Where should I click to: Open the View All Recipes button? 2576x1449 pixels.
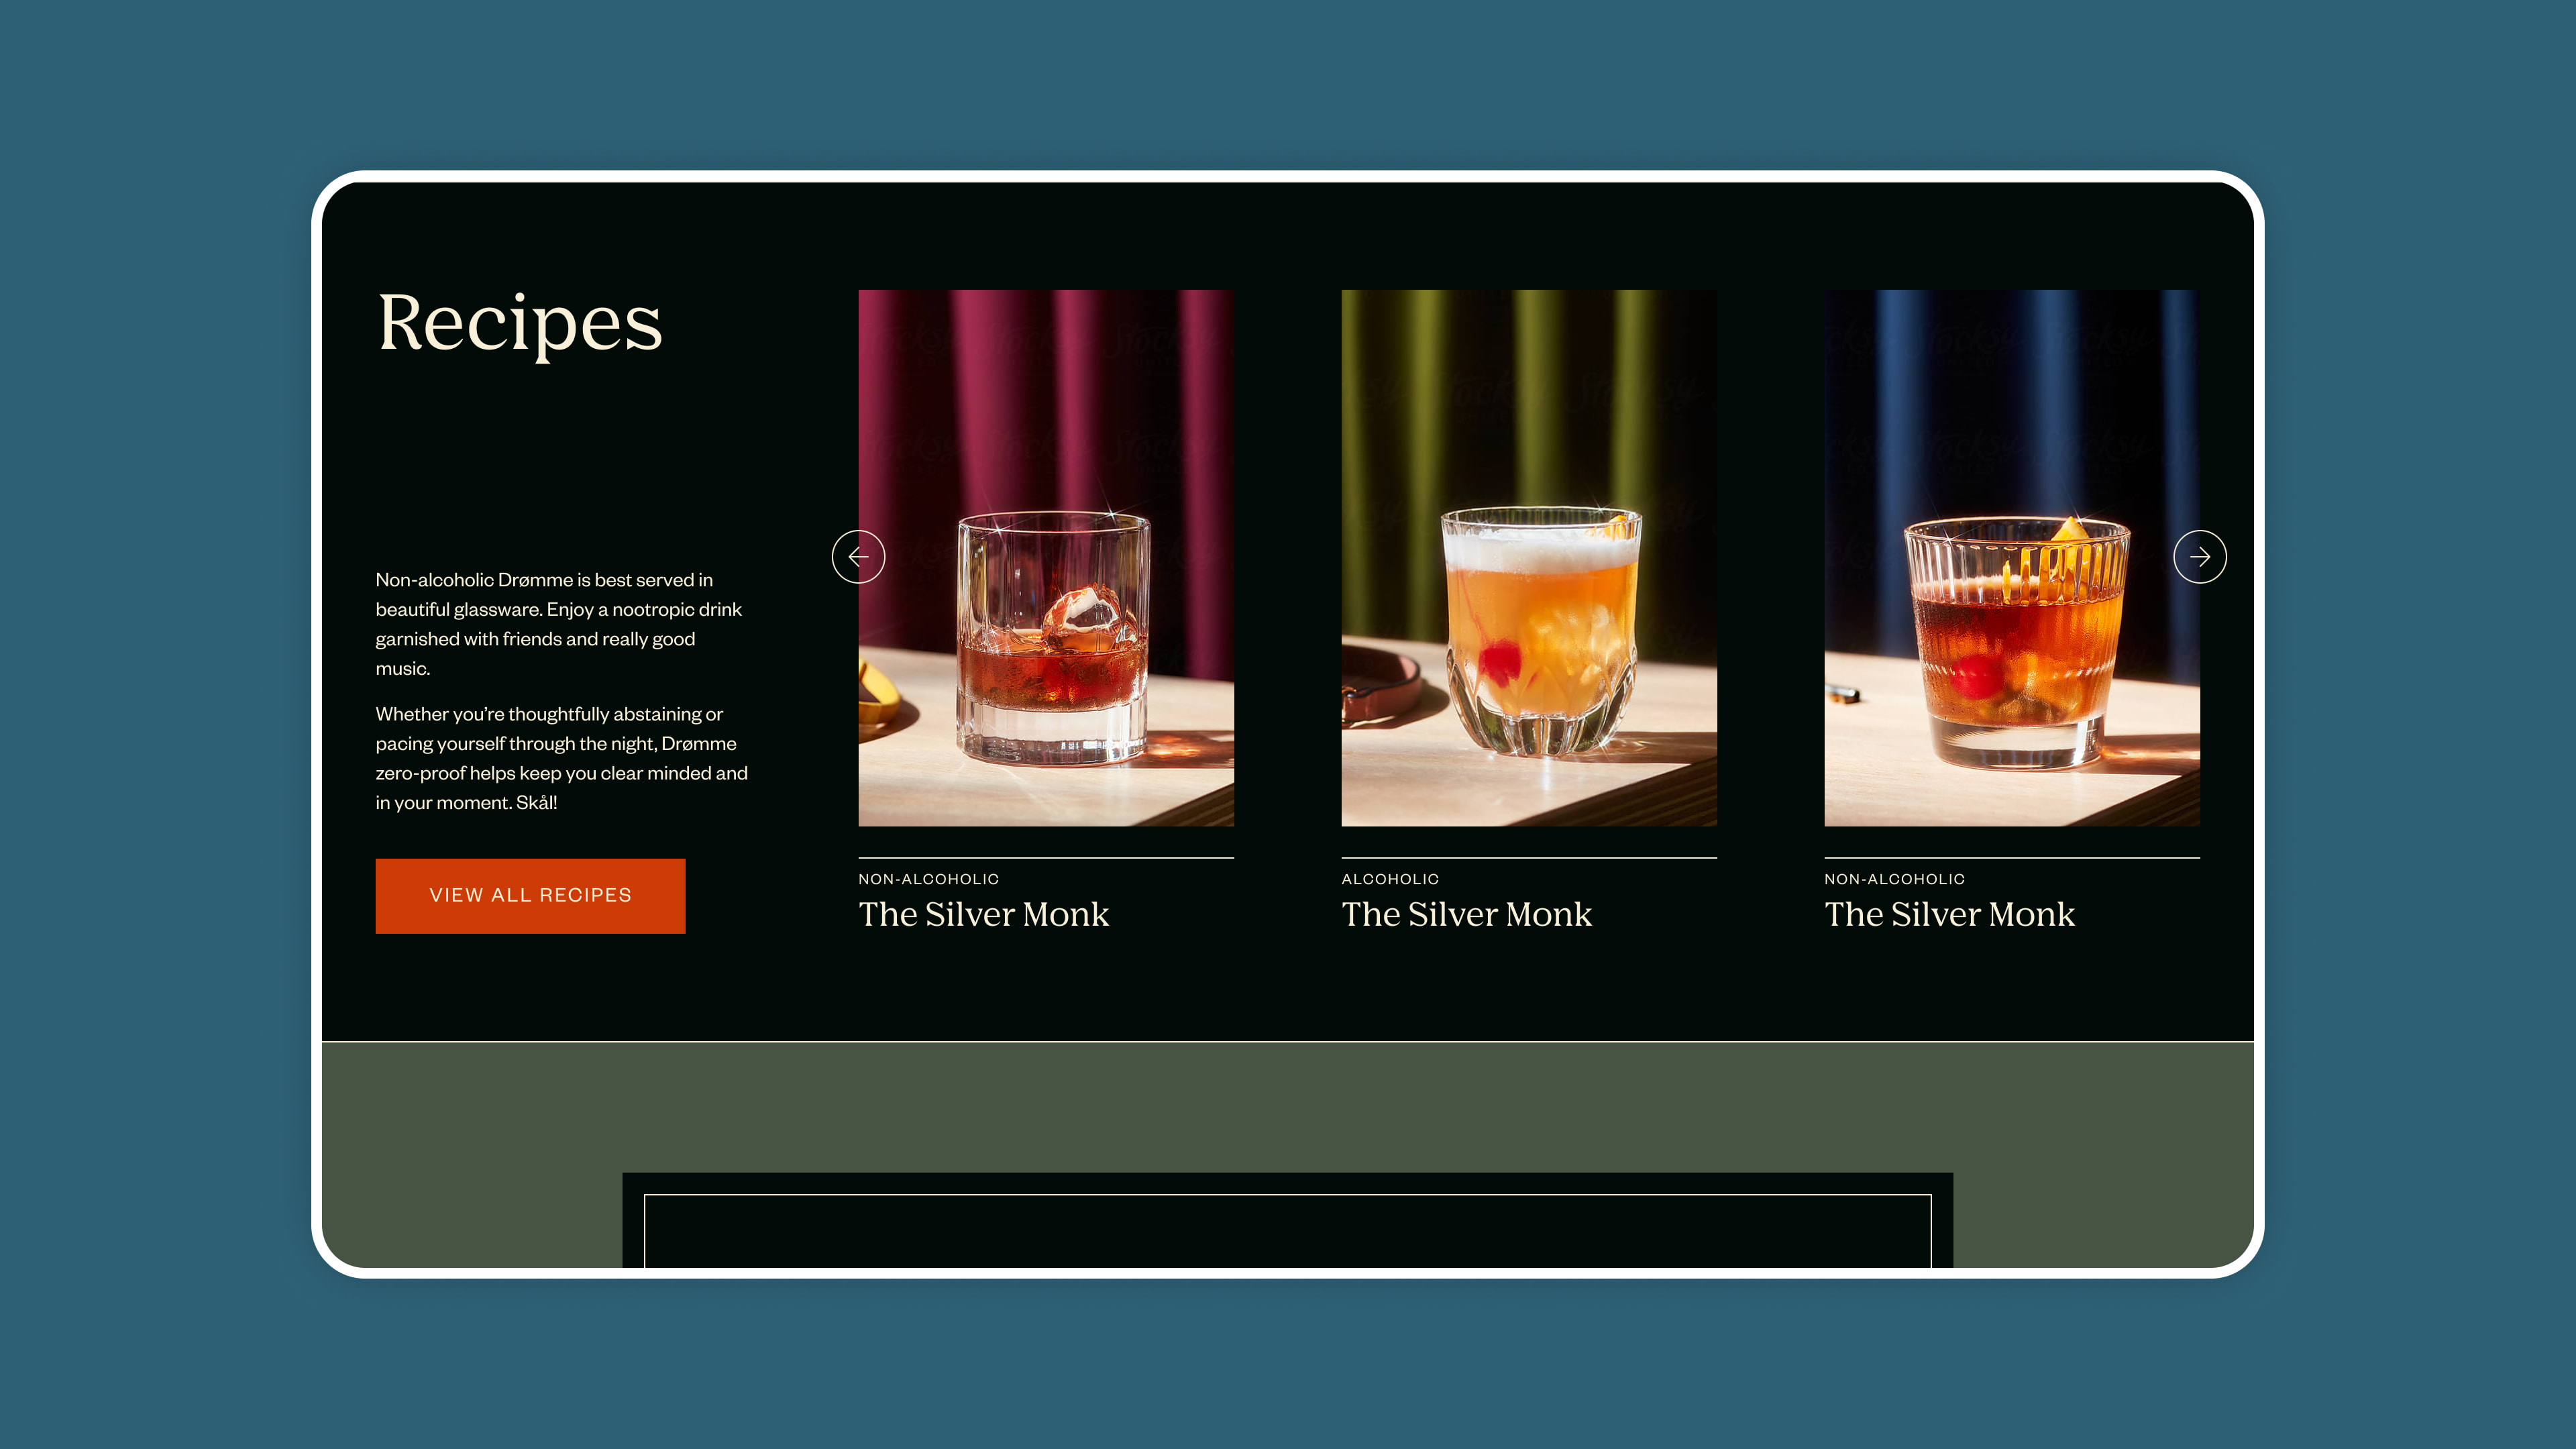pos(530,895)
